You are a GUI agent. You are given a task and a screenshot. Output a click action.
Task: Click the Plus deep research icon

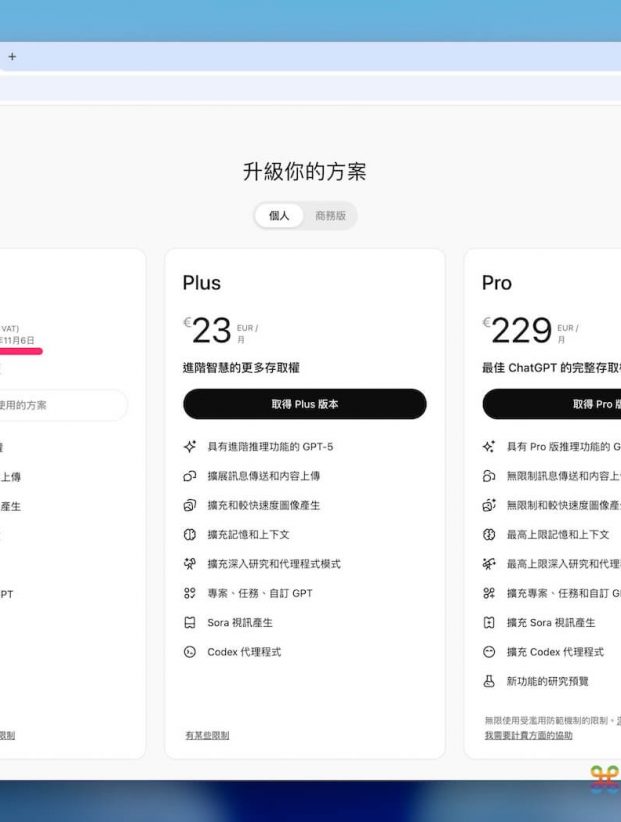coord(190,564)
